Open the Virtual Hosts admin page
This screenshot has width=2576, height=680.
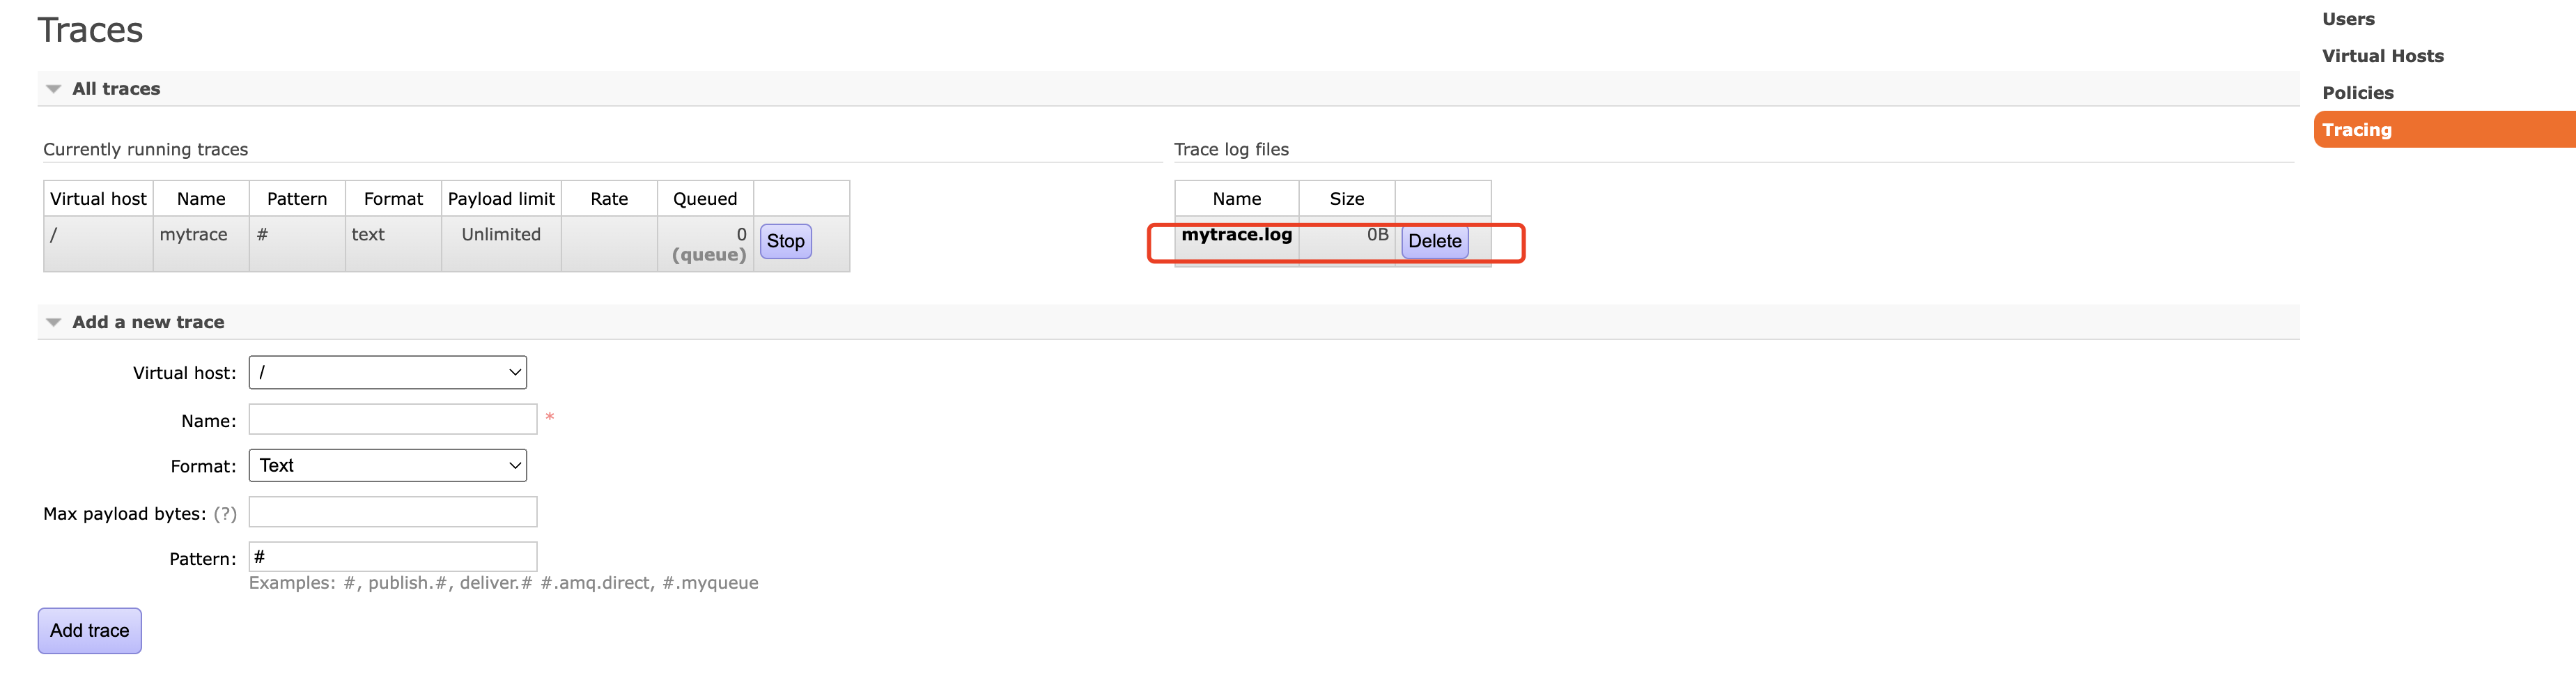[2382, 56]
